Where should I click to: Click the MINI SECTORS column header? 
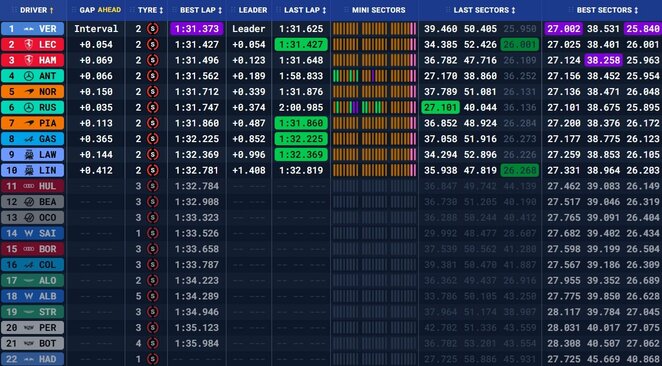click(x=378, y=10)
